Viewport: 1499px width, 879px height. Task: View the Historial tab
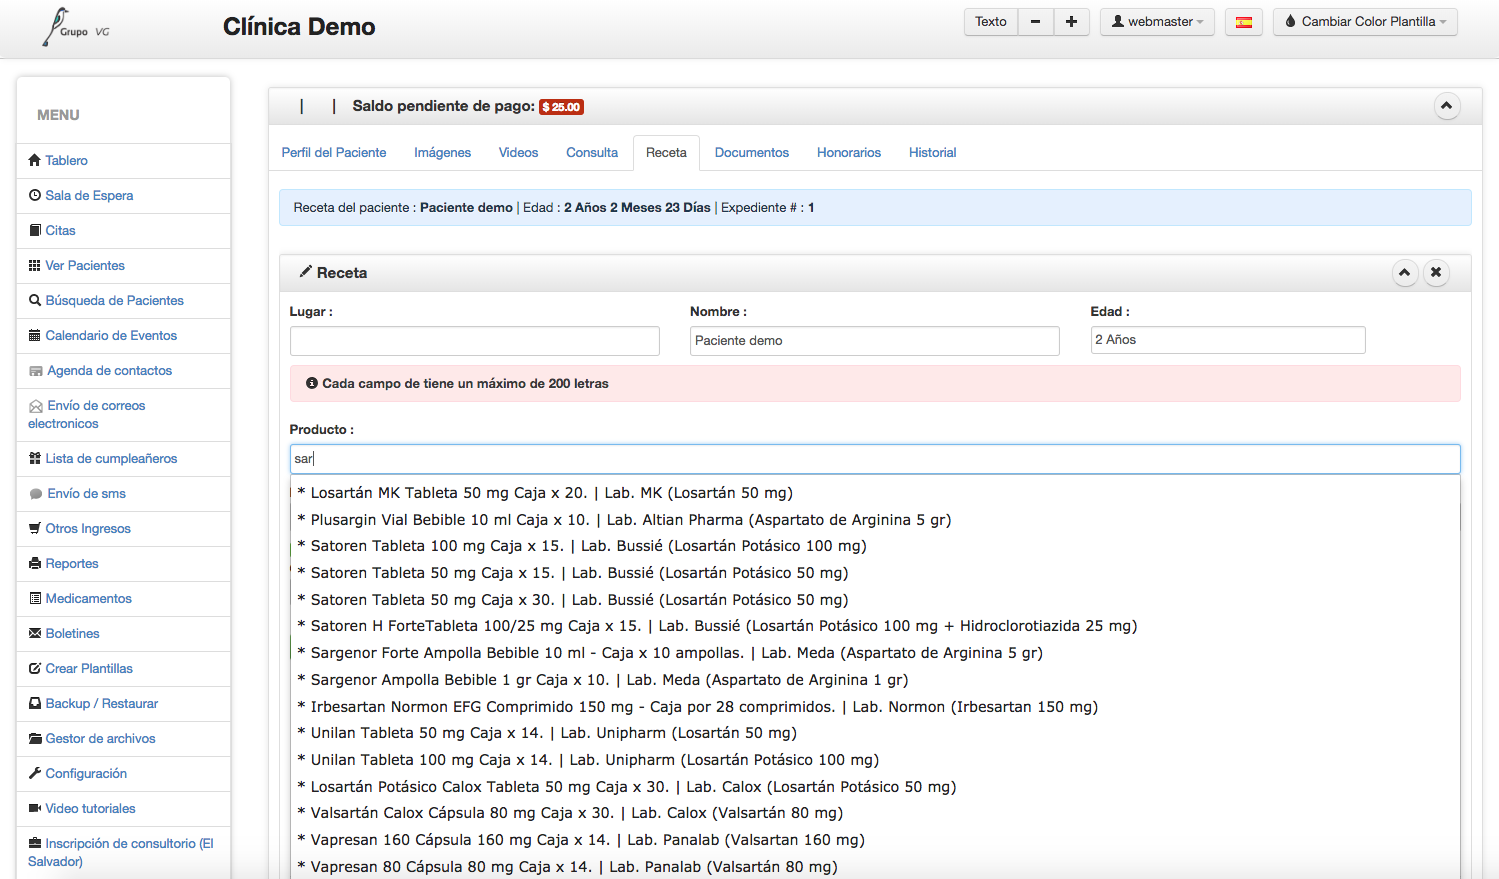(933, 153)
